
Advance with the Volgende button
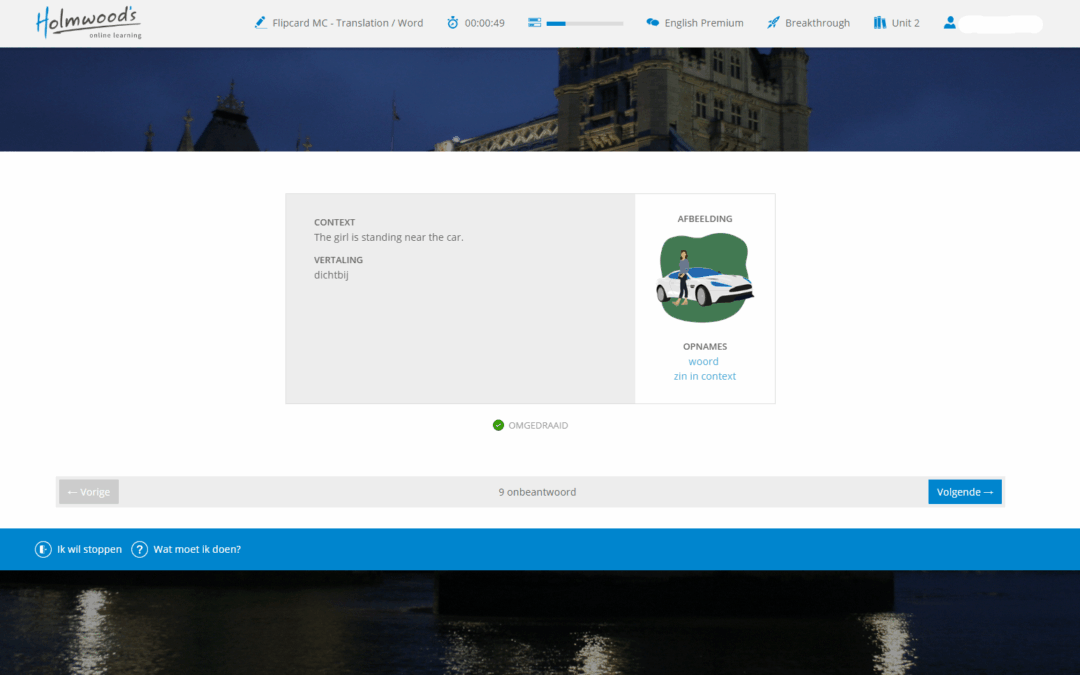click(964, 492)
